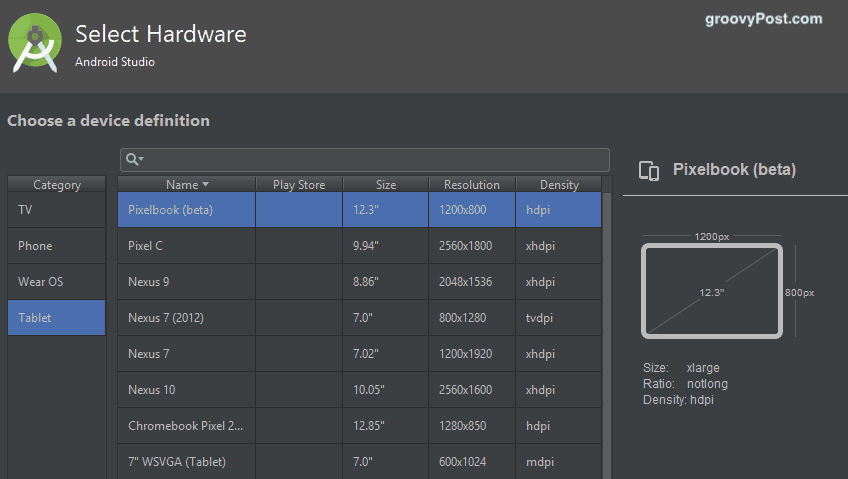Viewport: 848px width, 479px height.
Task: Click the 2560x1800 resolution cell
Action: tap(472, 246)
